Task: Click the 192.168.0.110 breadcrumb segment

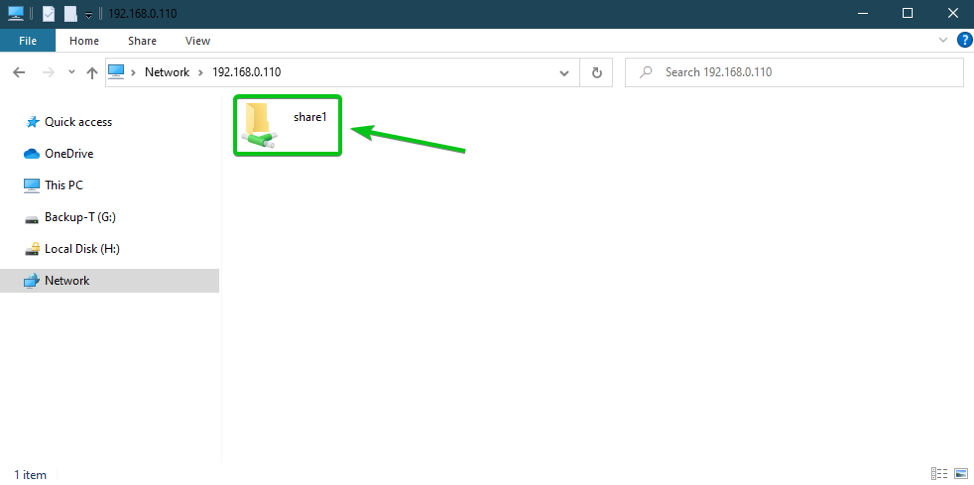Action: coord(247,72)
